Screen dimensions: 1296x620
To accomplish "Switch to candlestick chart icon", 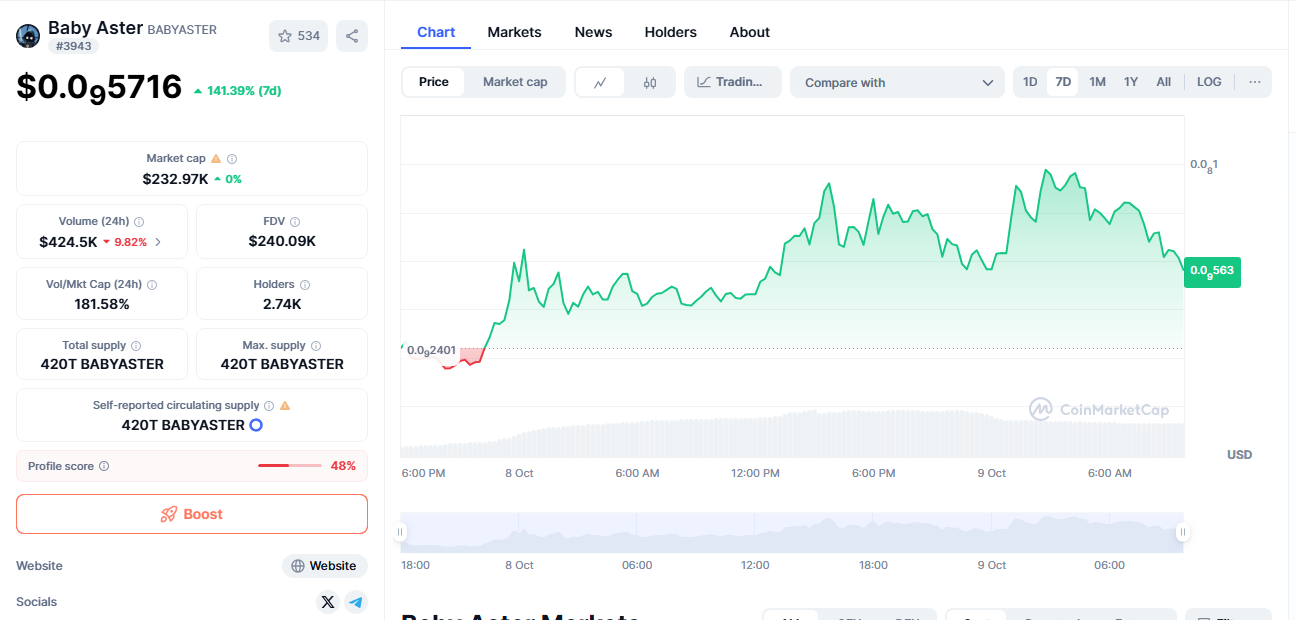I will 650,83.
